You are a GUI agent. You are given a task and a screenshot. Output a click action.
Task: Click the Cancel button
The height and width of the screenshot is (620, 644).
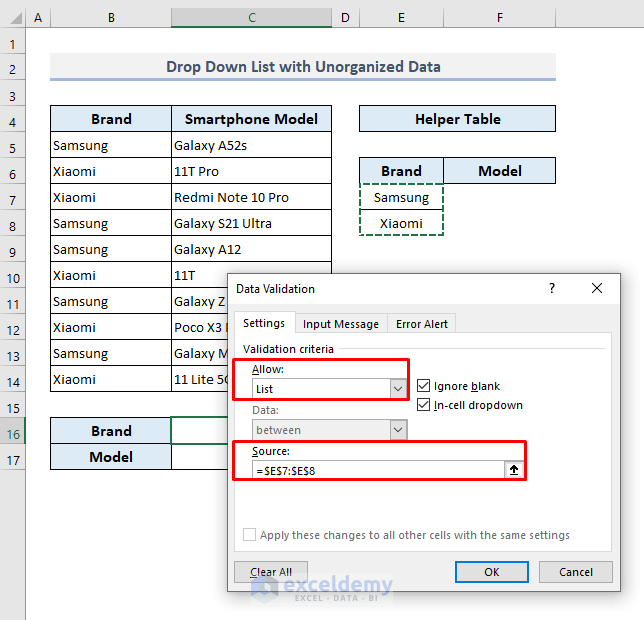[575, 572]
